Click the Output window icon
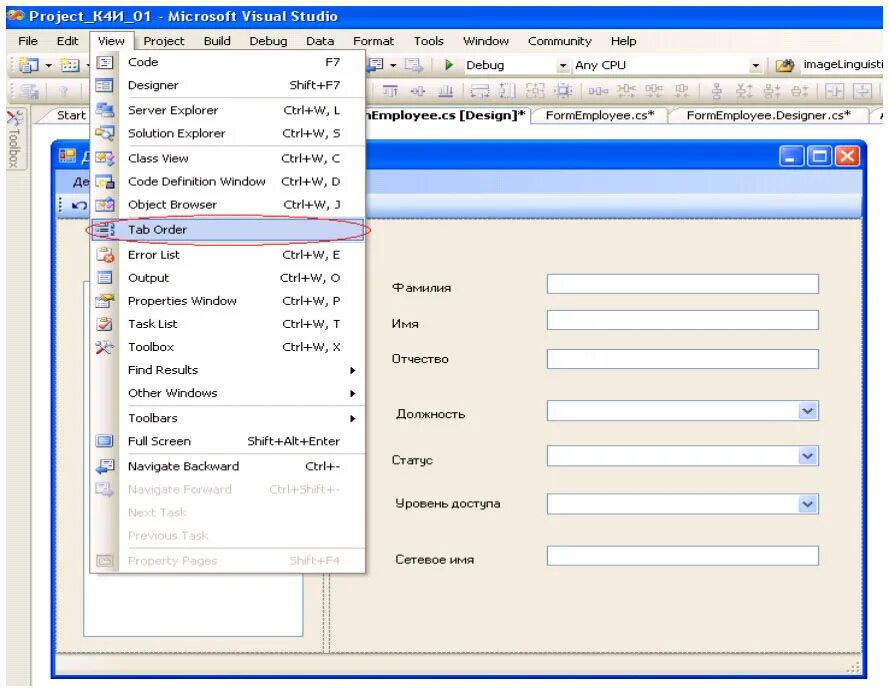 (105, 278)
